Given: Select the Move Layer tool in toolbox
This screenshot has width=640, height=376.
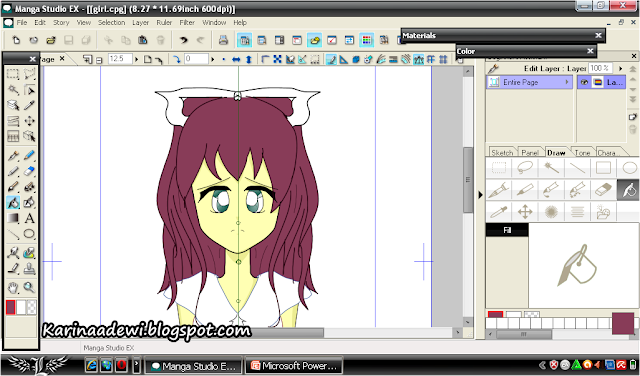Looking at the screenshot, I should 29,121.
